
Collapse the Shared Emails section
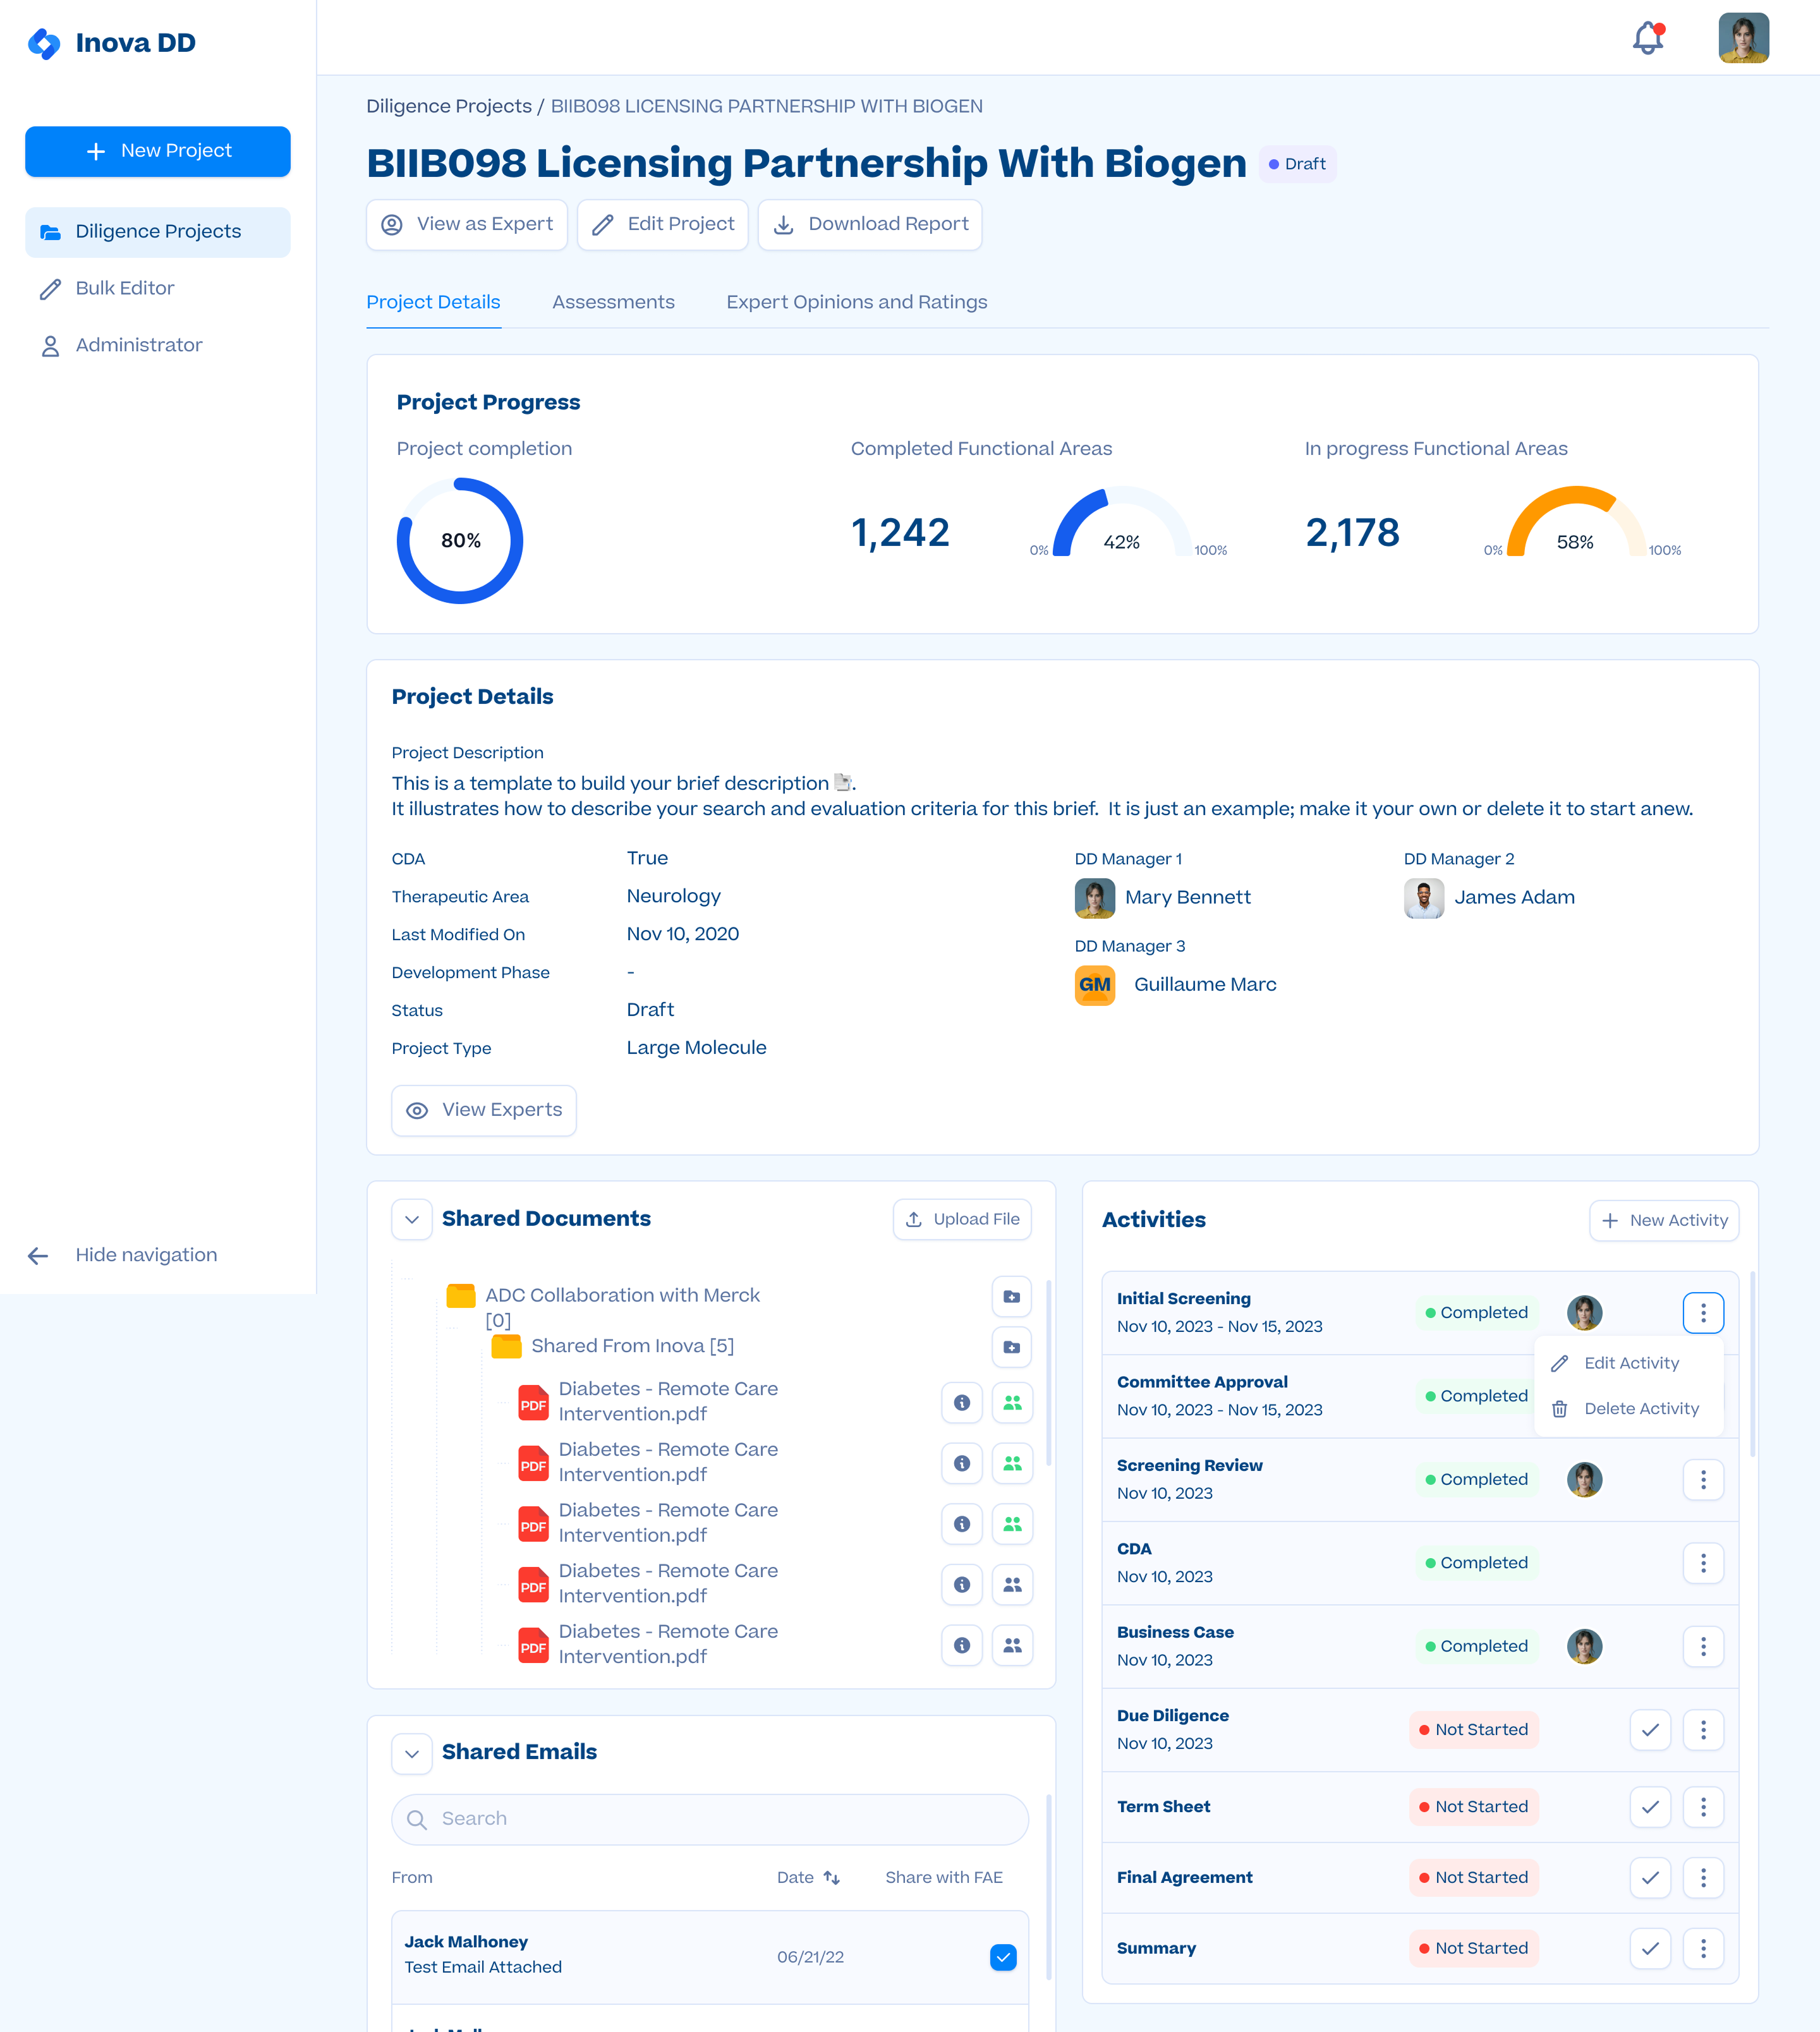pyautogui.click(x=412, y=1754)
